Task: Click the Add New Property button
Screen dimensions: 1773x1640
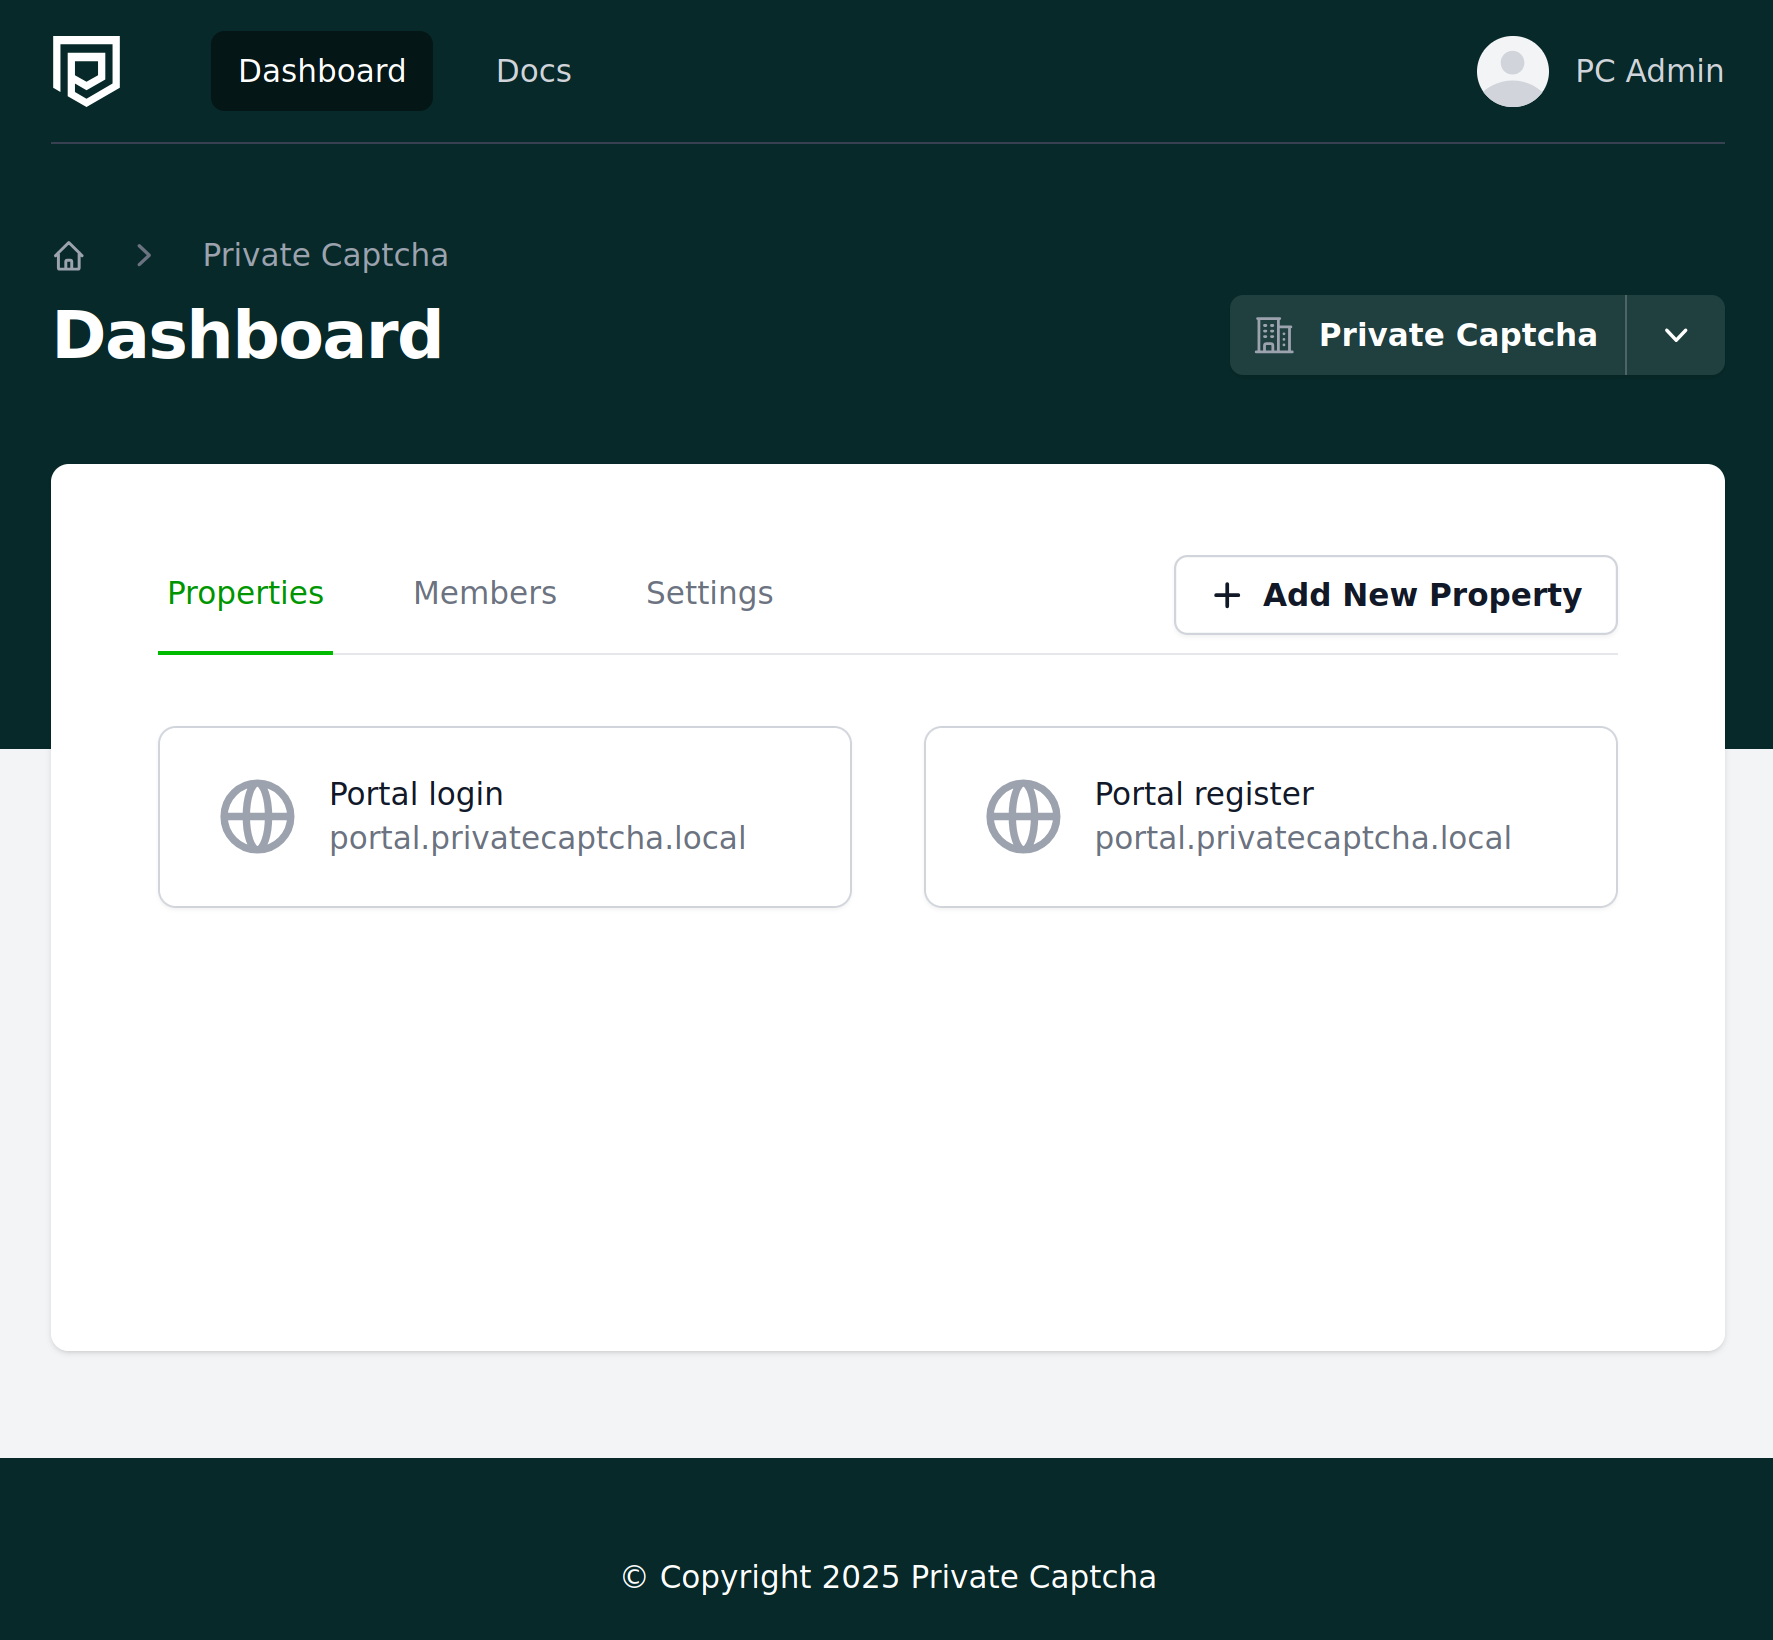Action: coord(1395,595)
